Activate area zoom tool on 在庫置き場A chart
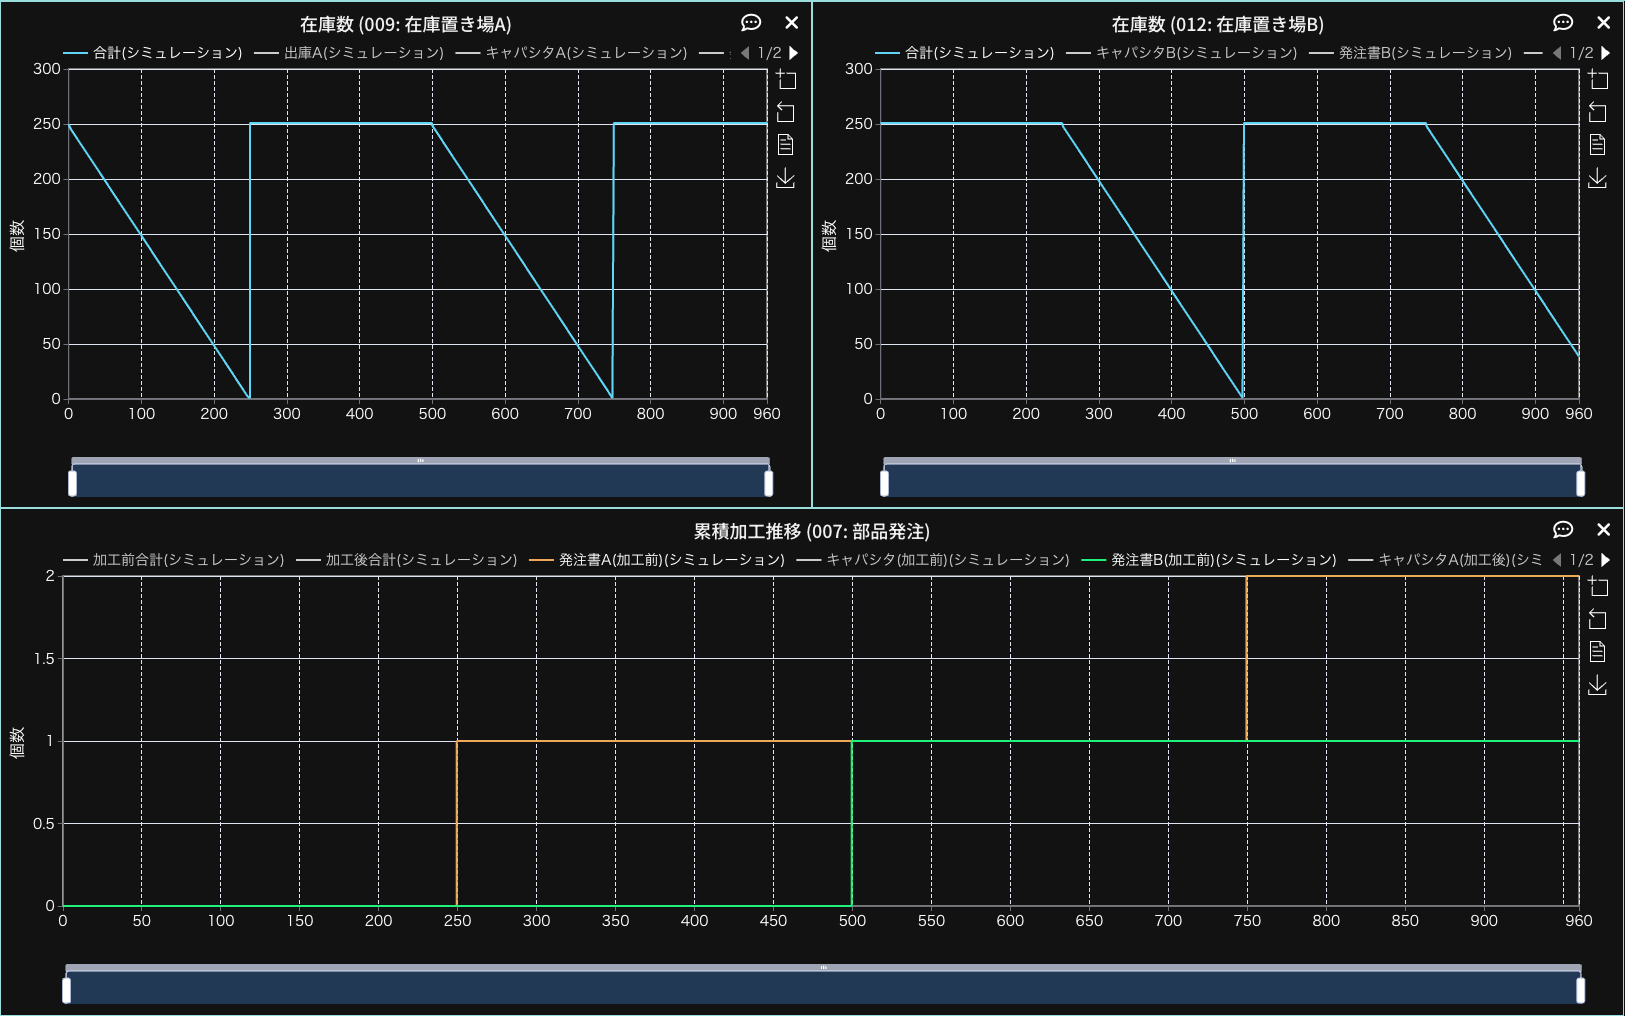 coord(786,80)
